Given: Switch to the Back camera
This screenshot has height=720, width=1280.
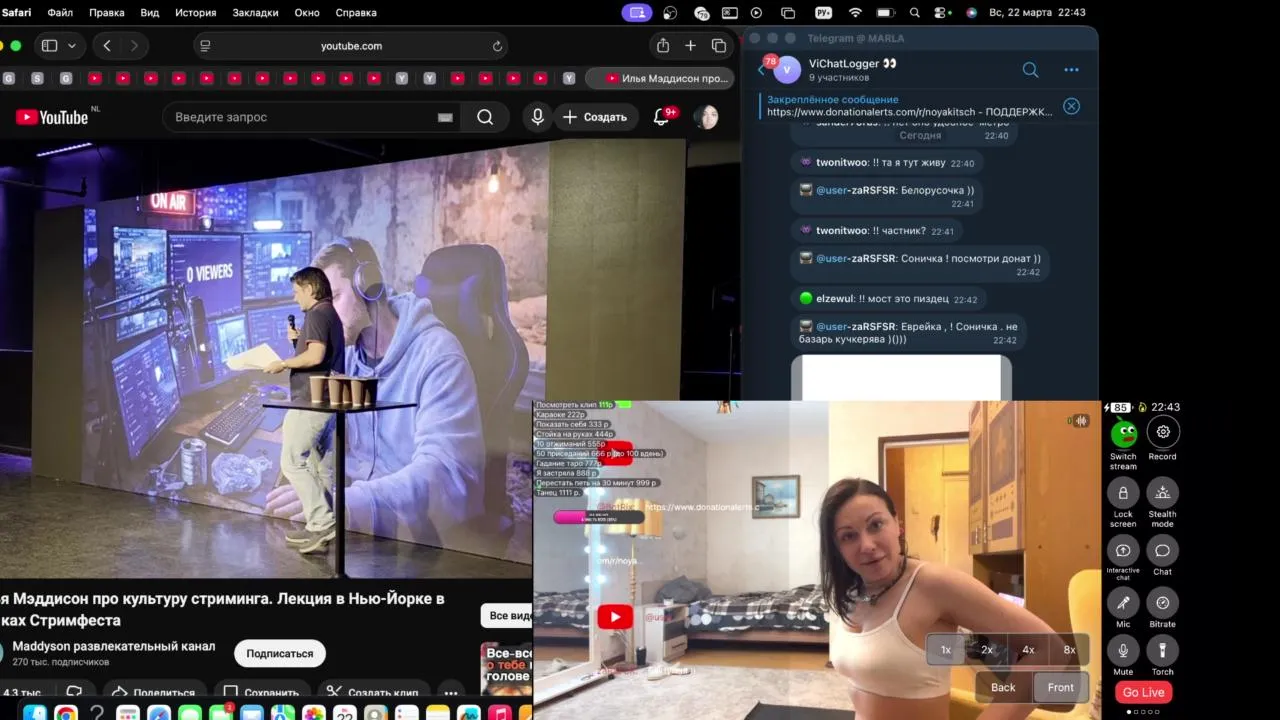Looking at the screenshot, I should [1003, 687].
